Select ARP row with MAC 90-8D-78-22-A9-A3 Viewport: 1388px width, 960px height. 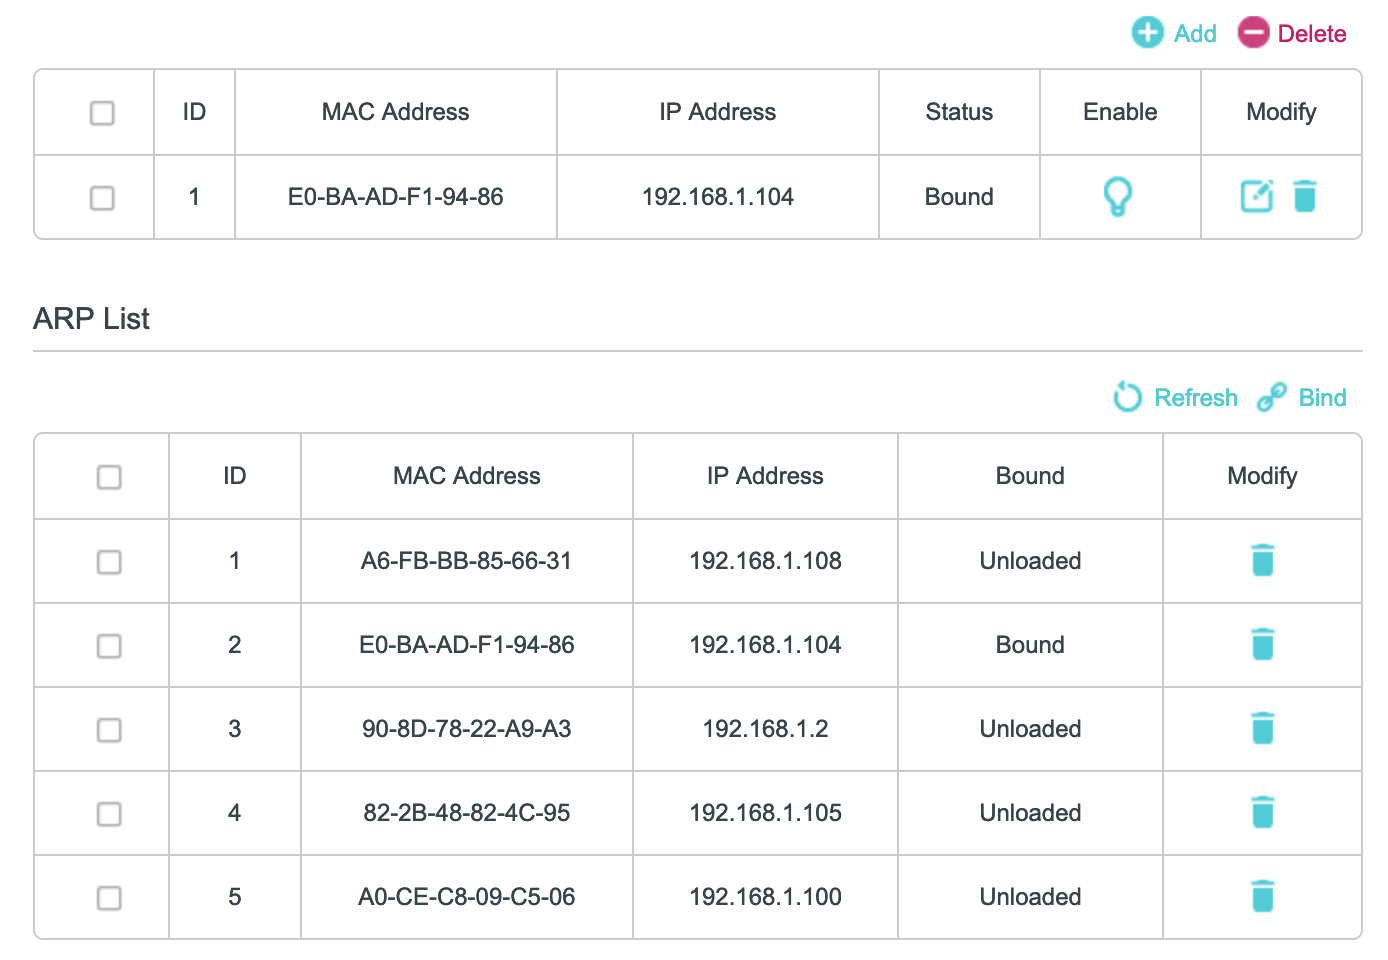[109, 730]
